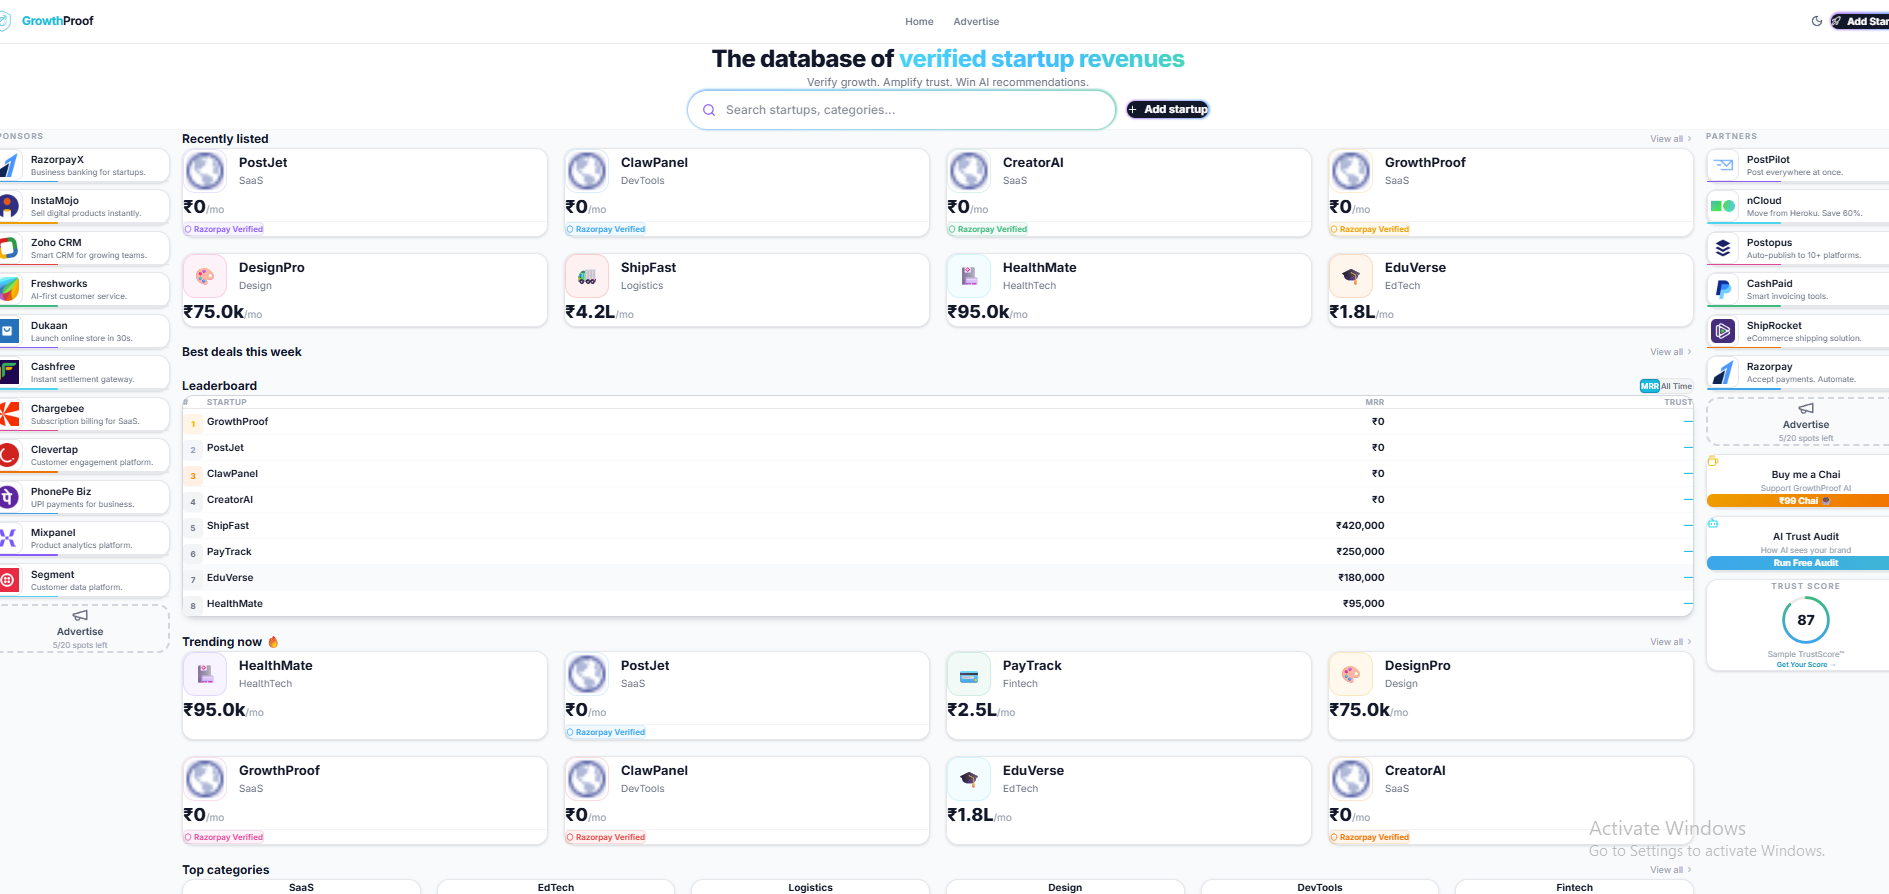Follow the Get Your Score link

pyautogui.click(x=1806, y=665)
